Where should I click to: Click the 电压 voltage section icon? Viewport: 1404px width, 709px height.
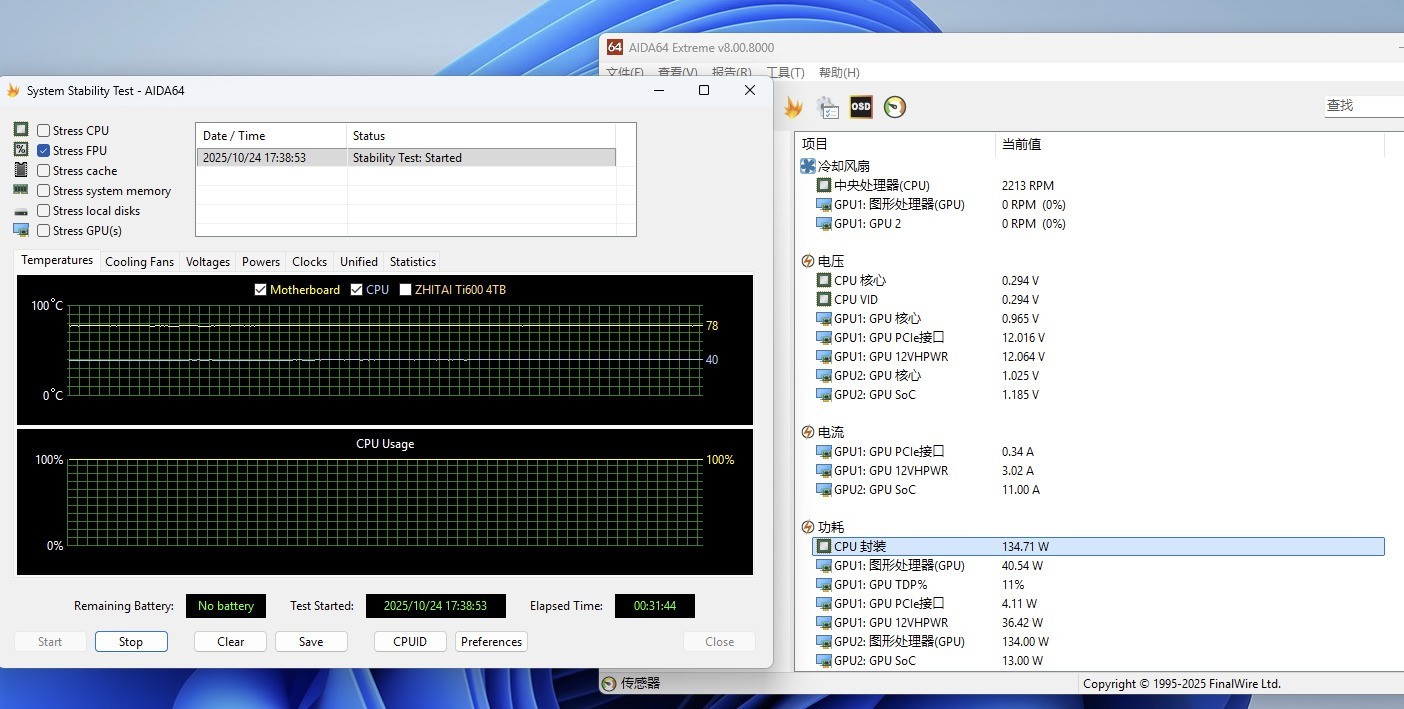[x=808, y=261]
